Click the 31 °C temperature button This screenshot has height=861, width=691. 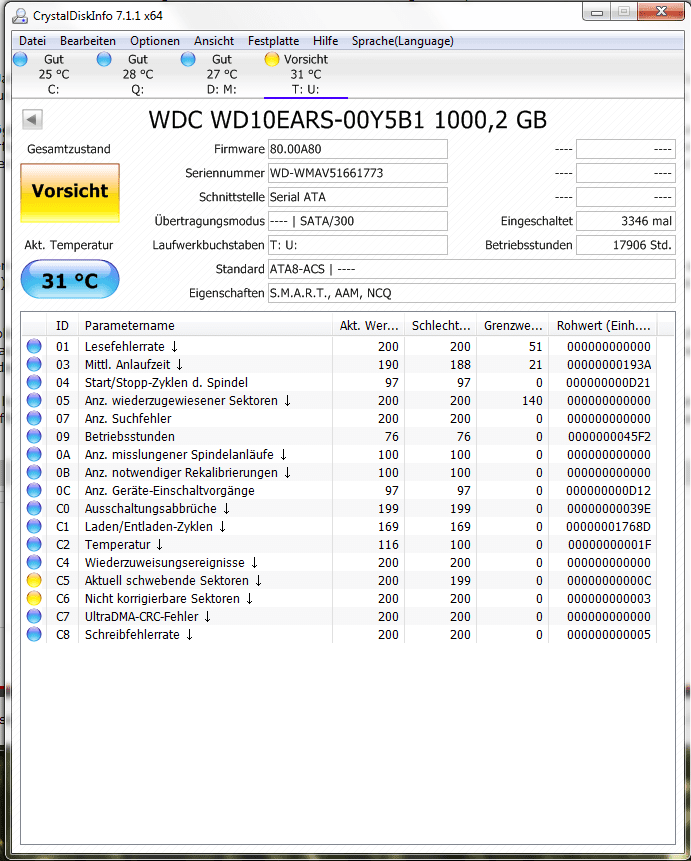(x=70, y=280)
